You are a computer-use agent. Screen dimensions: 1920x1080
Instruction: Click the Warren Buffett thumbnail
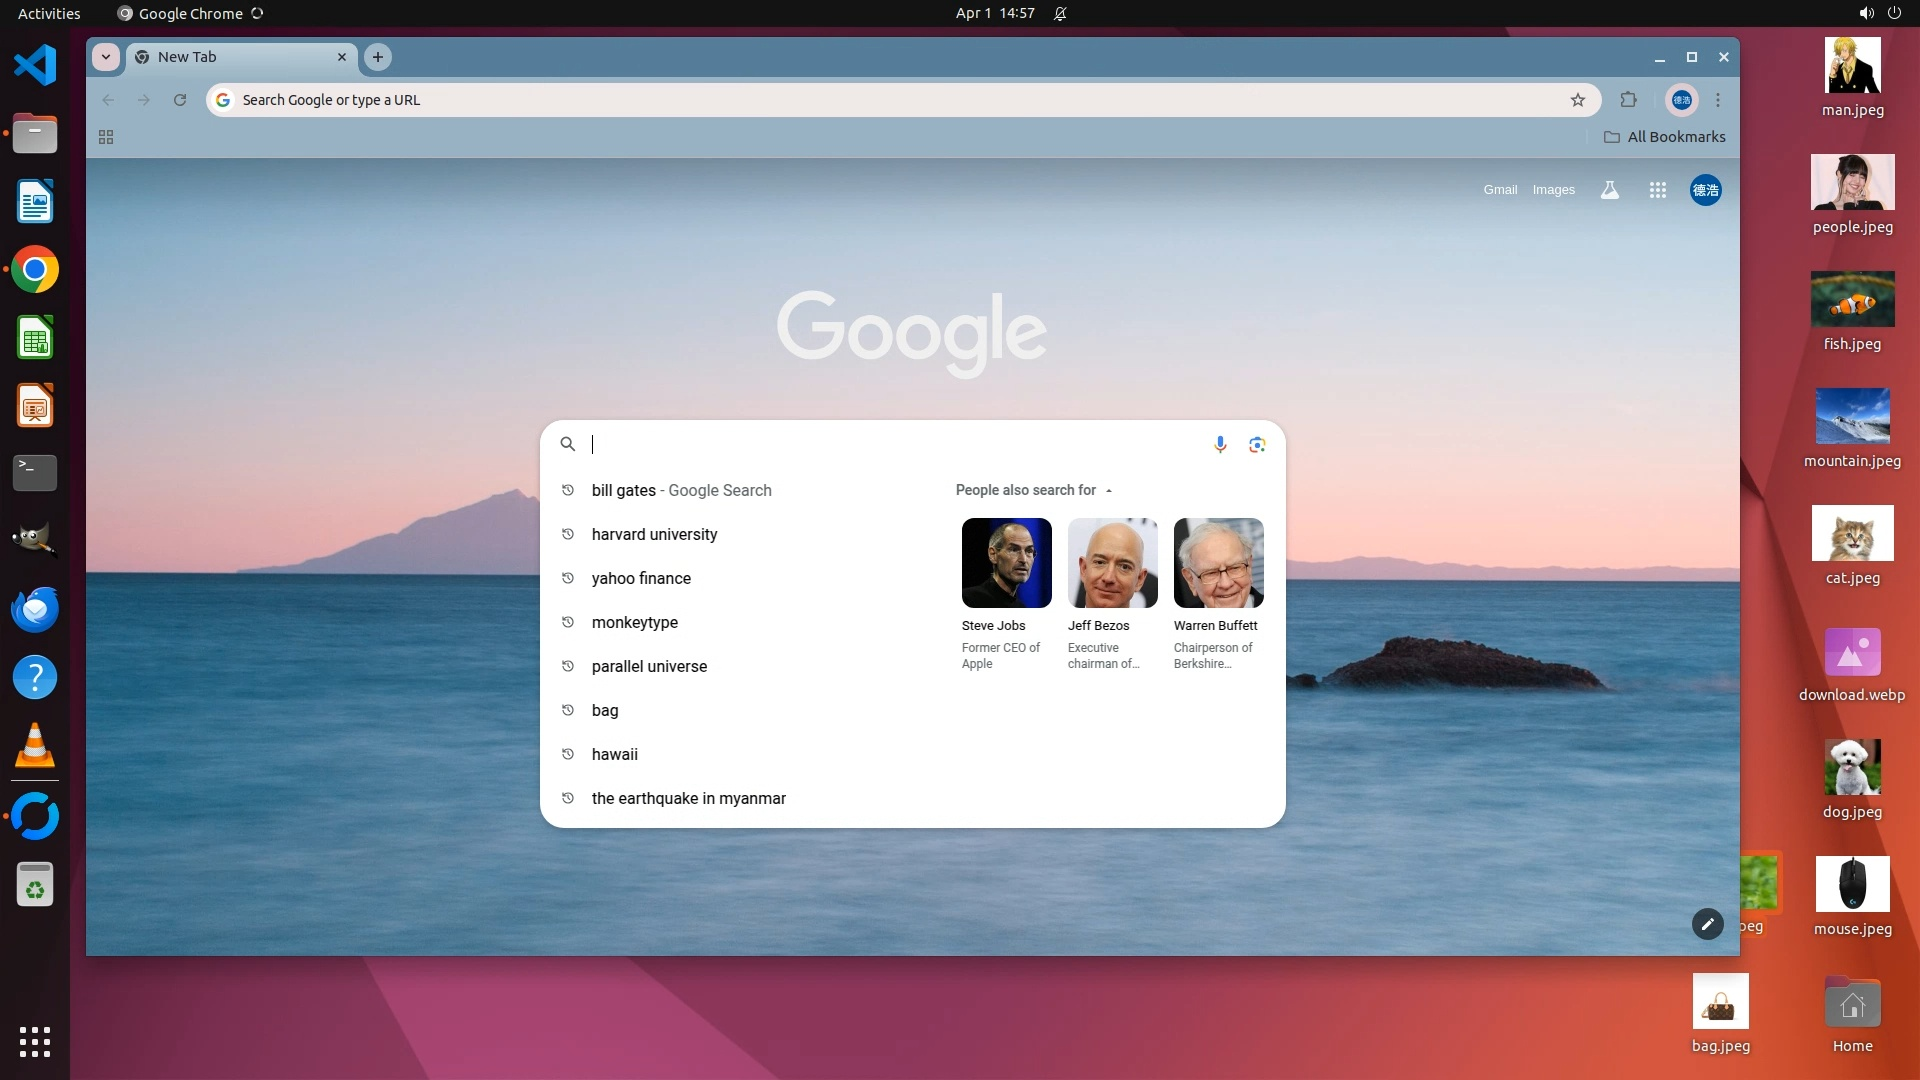coord(1218,563)
